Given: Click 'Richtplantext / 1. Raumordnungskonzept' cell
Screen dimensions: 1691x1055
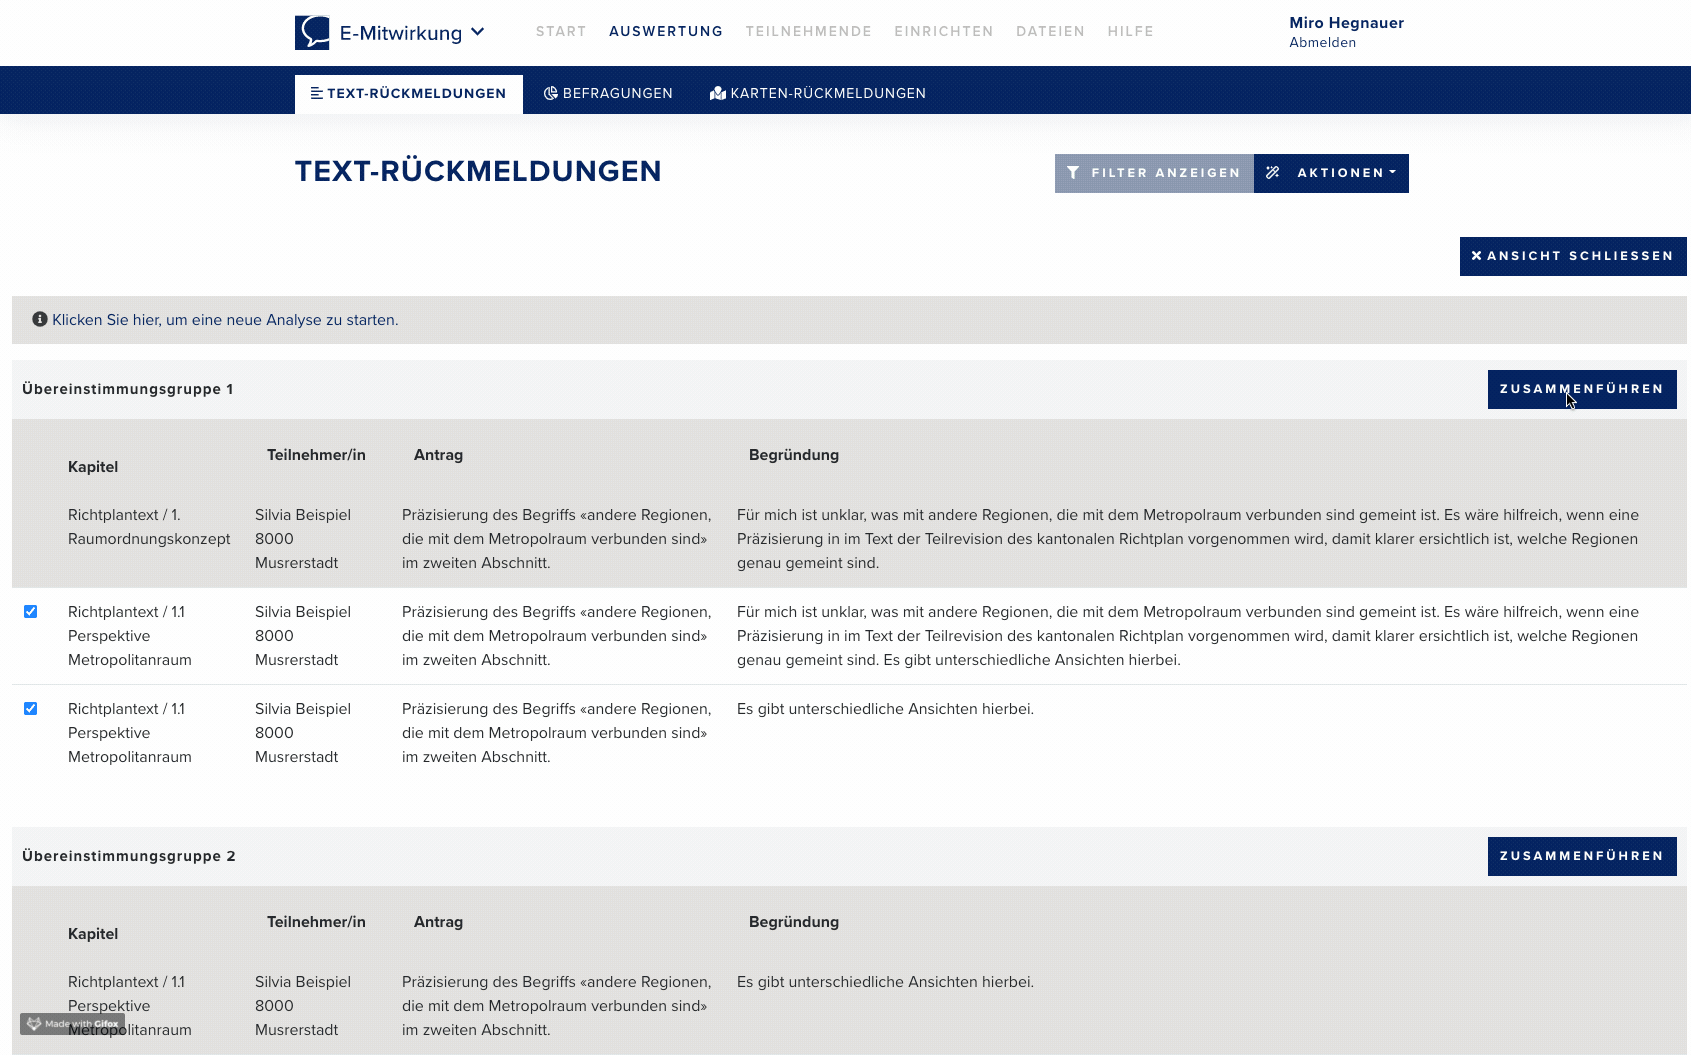Looking at the screenshot, I should click(x=149, y=527).
